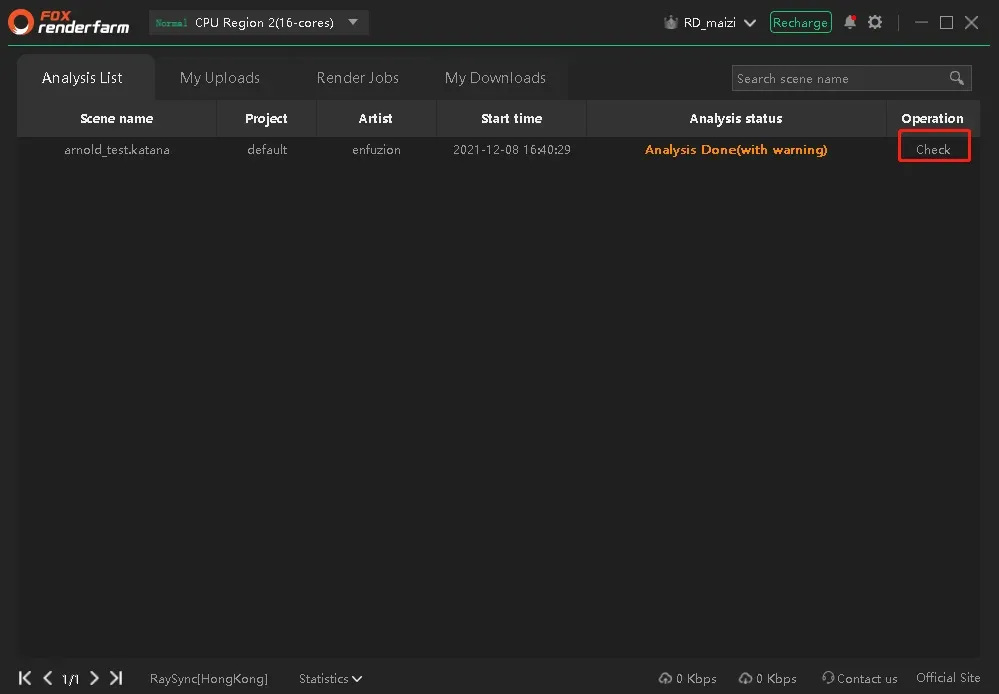Click the search magnifier icon
The width and height of the screenshot is (999, 694).
[x=956, y=78]
